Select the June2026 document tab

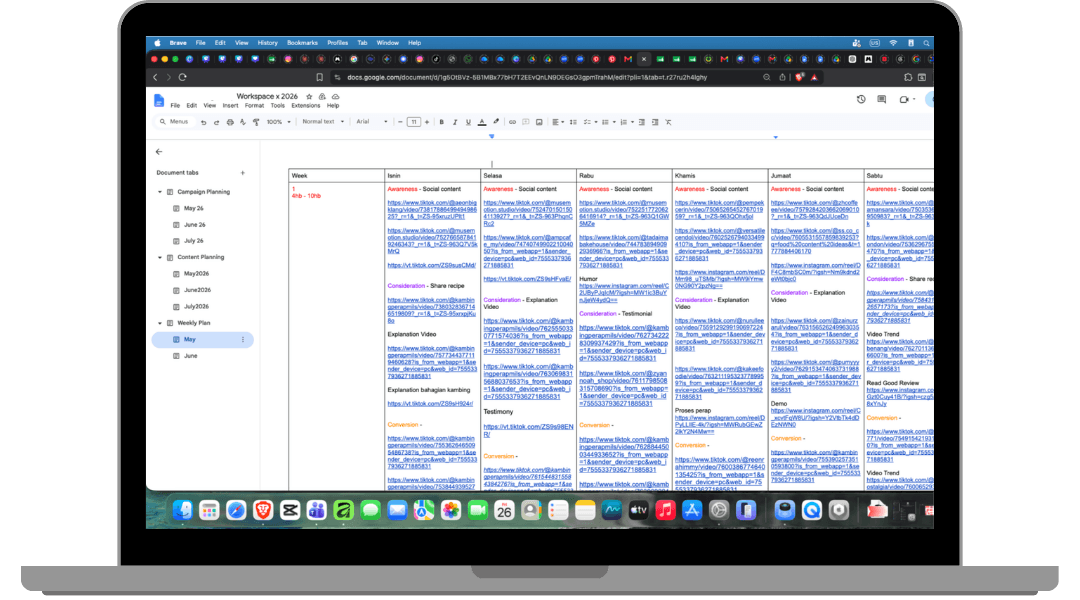pos(197,290)
